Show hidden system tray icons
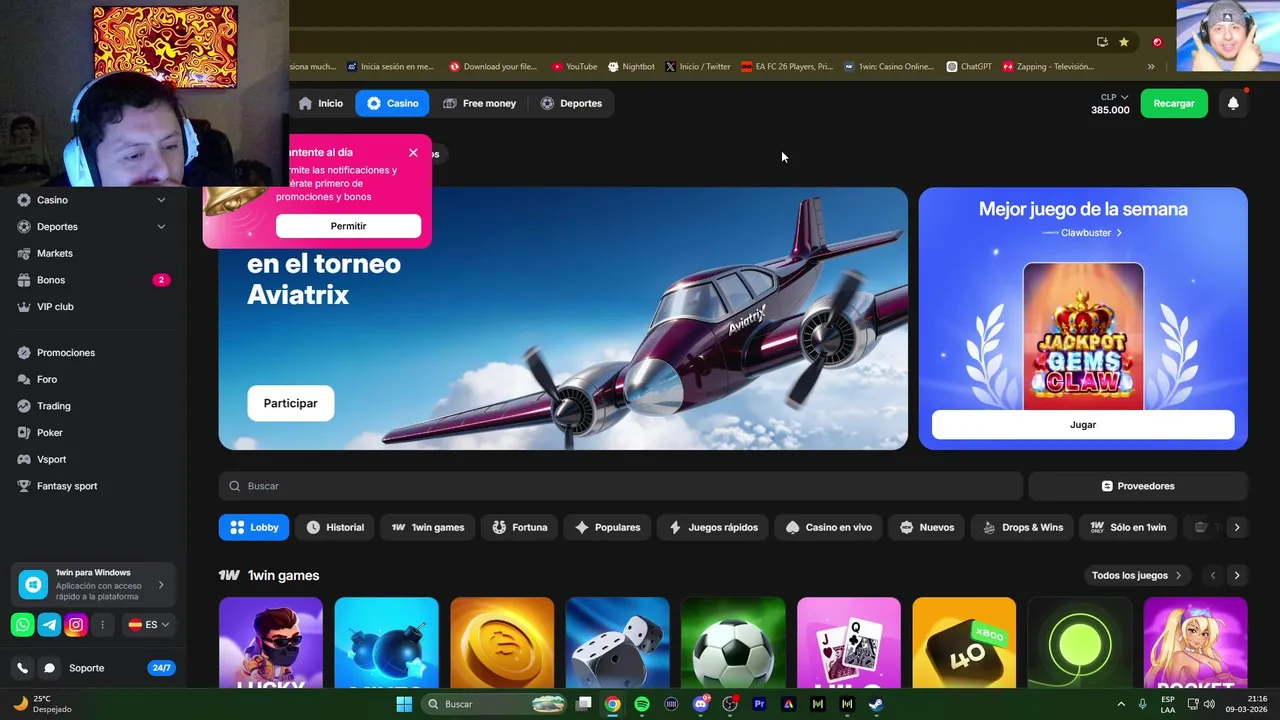1280x720 pixels. (x=1120, y=704)
